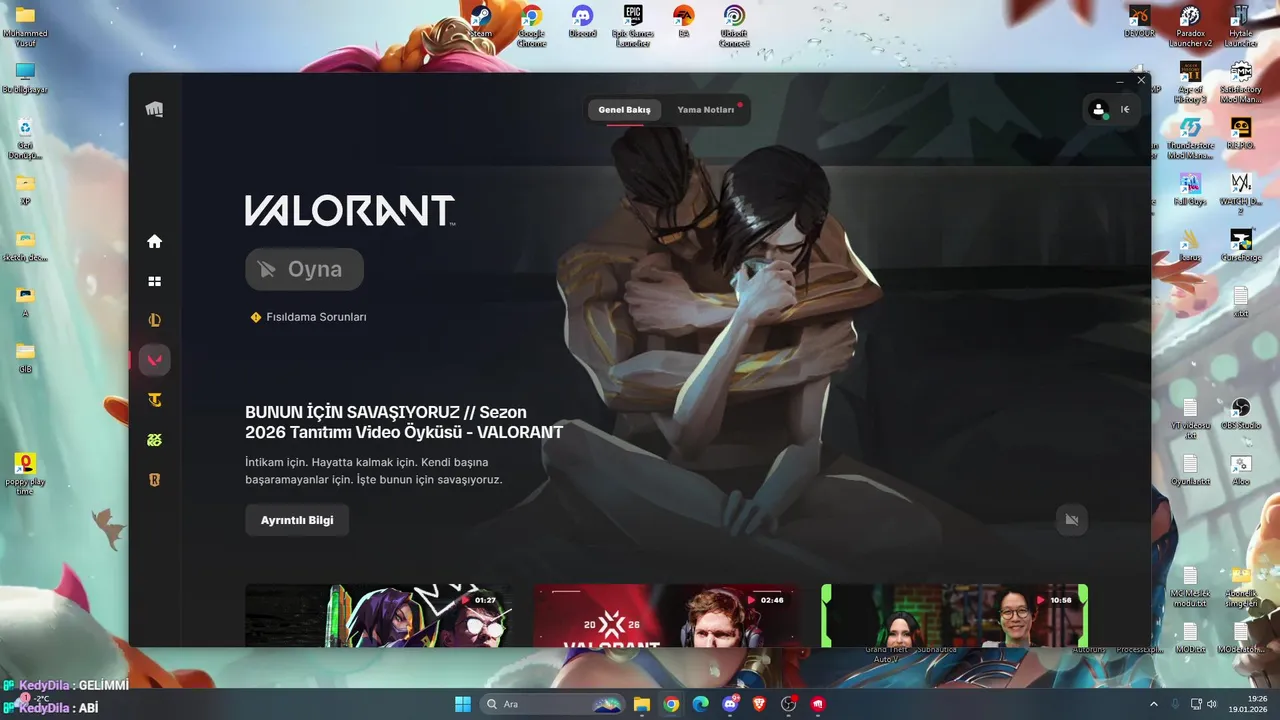This screenshot has height=720, width=1280.
Task: Open the poppy play time desktop shortcut
Action: tap(25, 474)
